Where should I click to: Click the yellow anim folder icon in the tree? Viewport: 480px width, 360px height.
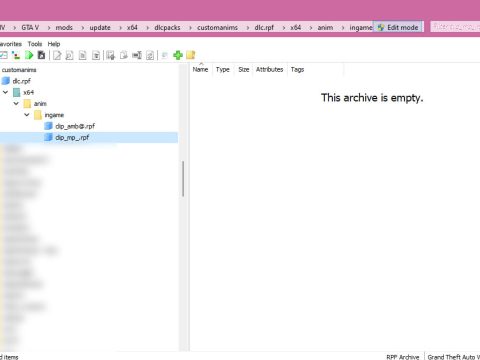[27, 104]
